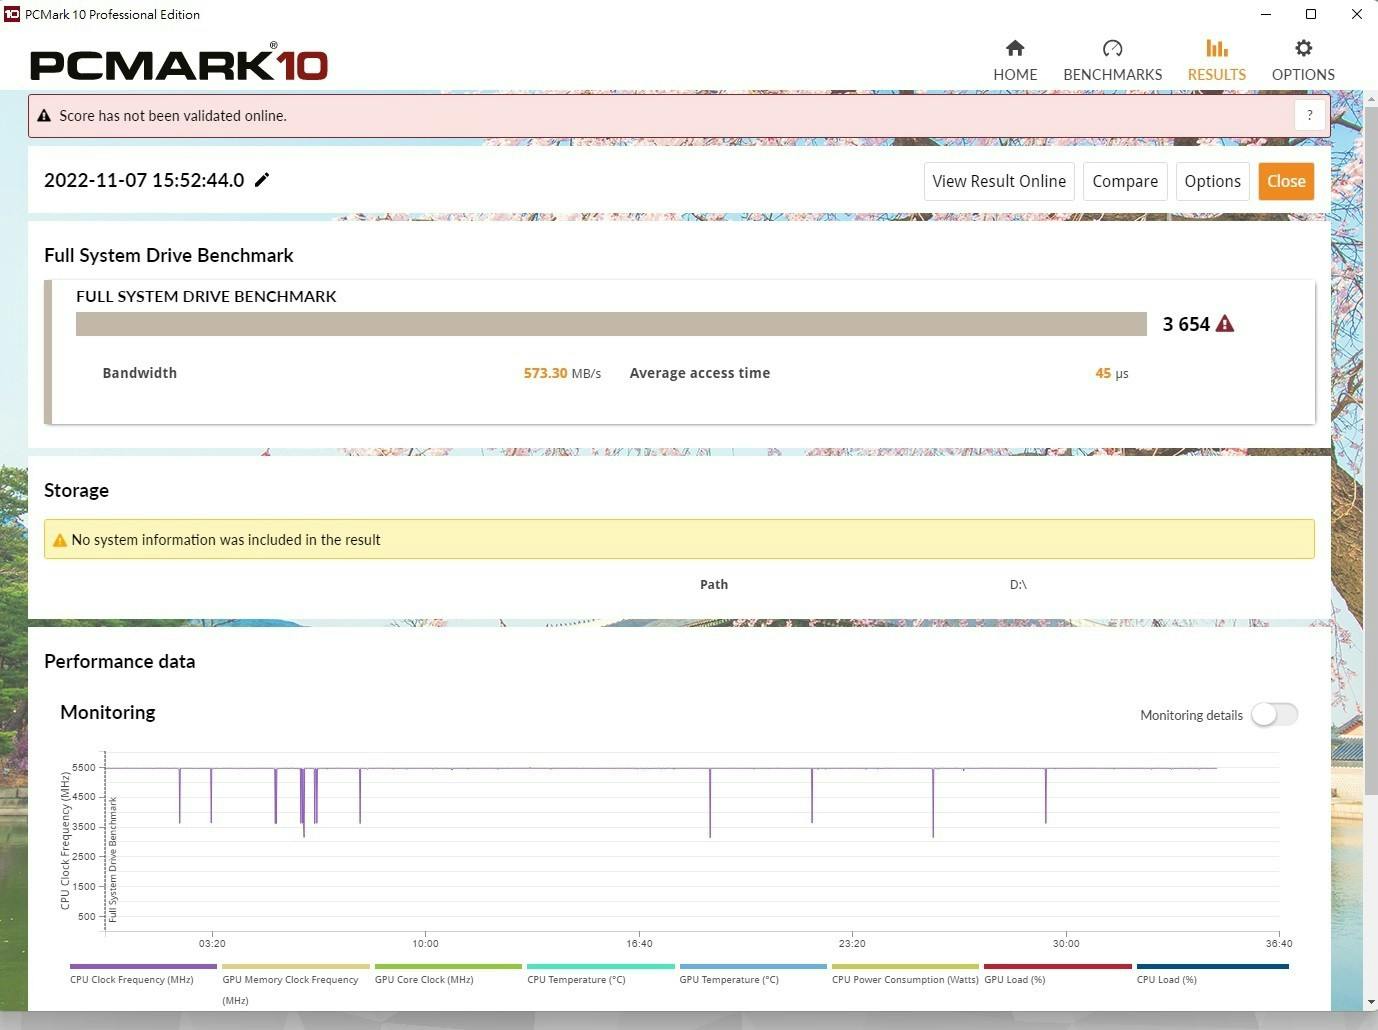
Task: Click the pencil icon to rename result
Action: pyautogui.click(x=262, y=180)
